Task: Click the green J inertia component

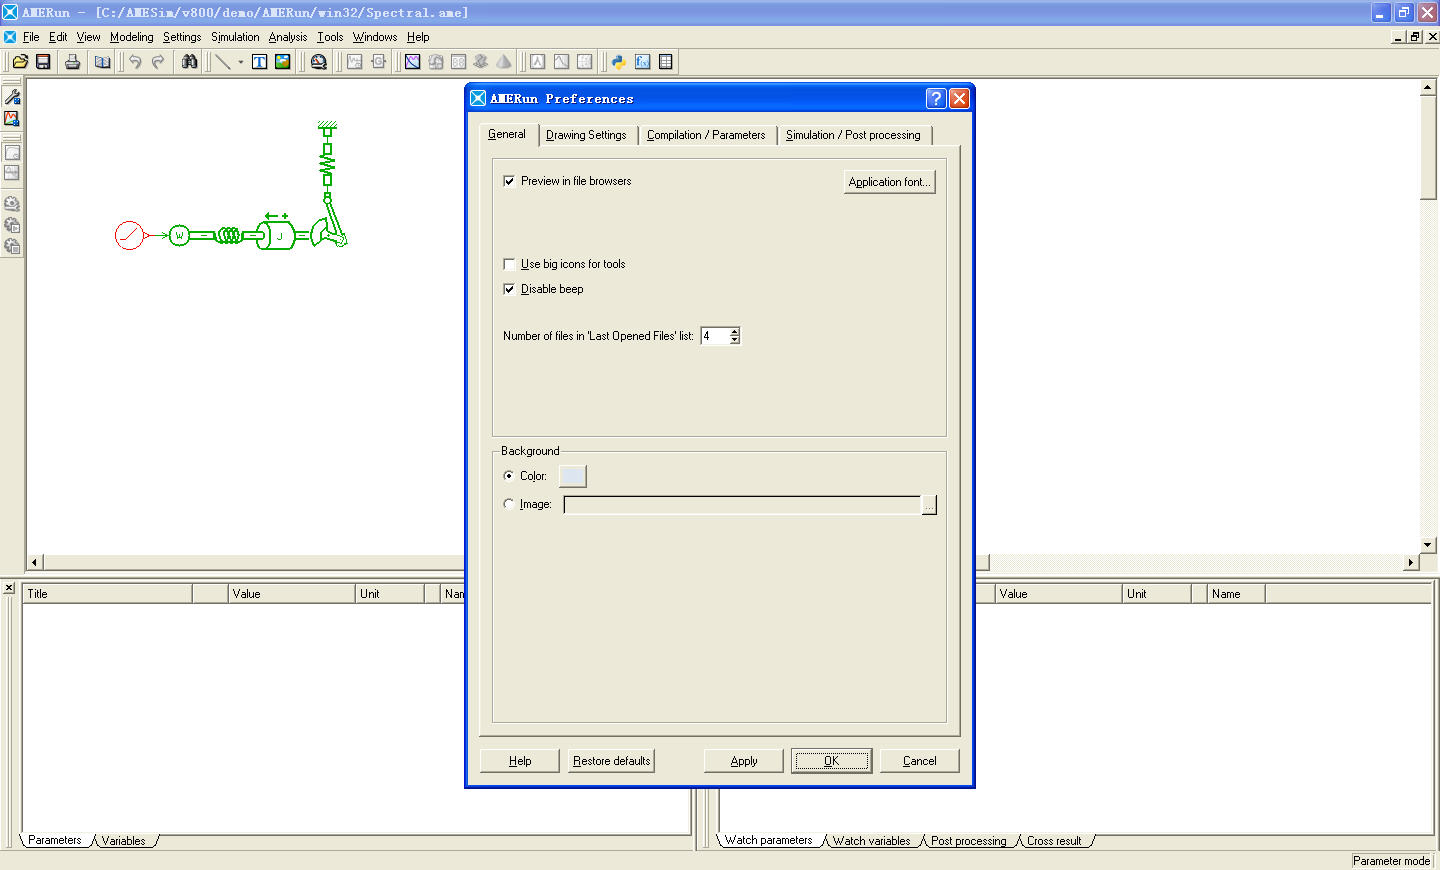Action: (276, 236)
